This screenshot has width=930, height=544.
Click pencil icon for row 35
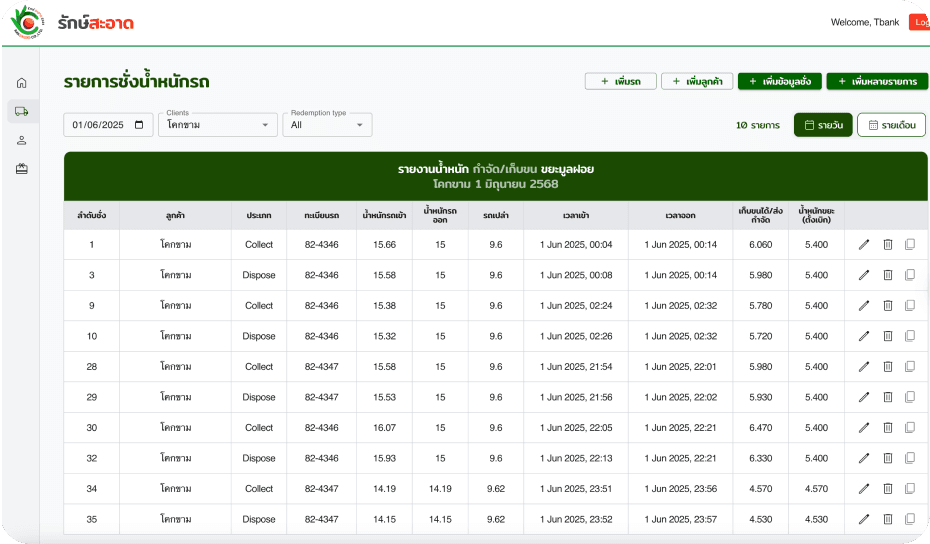click(x=864, y=519)
